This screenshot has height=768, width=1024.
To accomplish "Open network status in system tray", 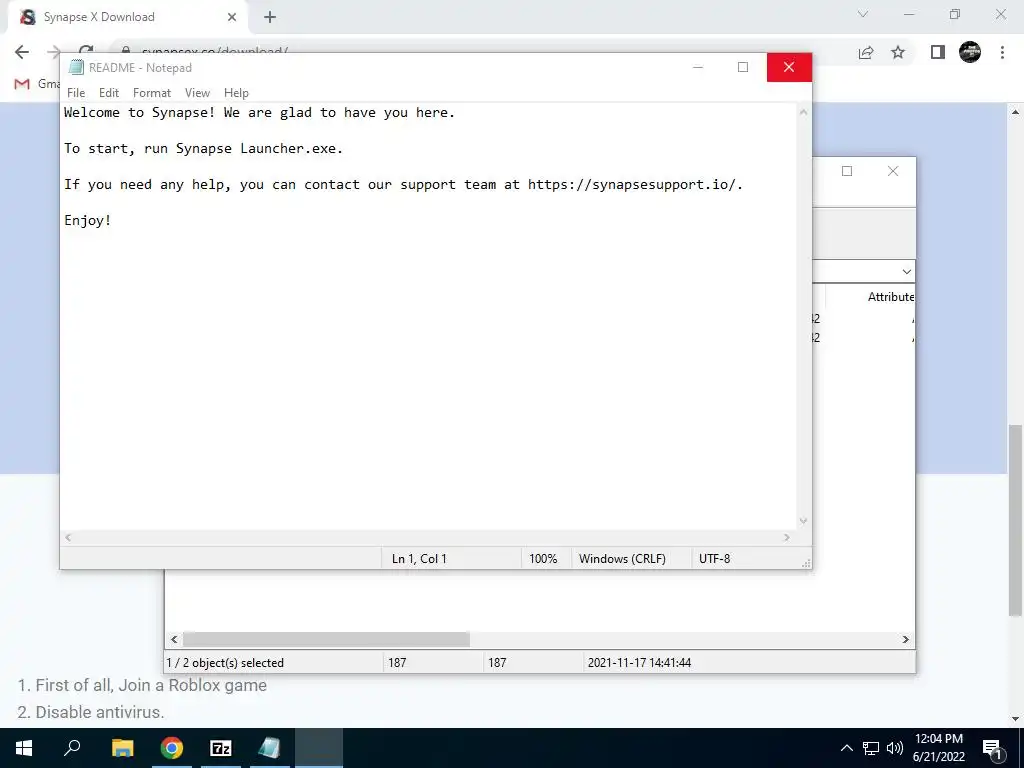I will [871, 748].
